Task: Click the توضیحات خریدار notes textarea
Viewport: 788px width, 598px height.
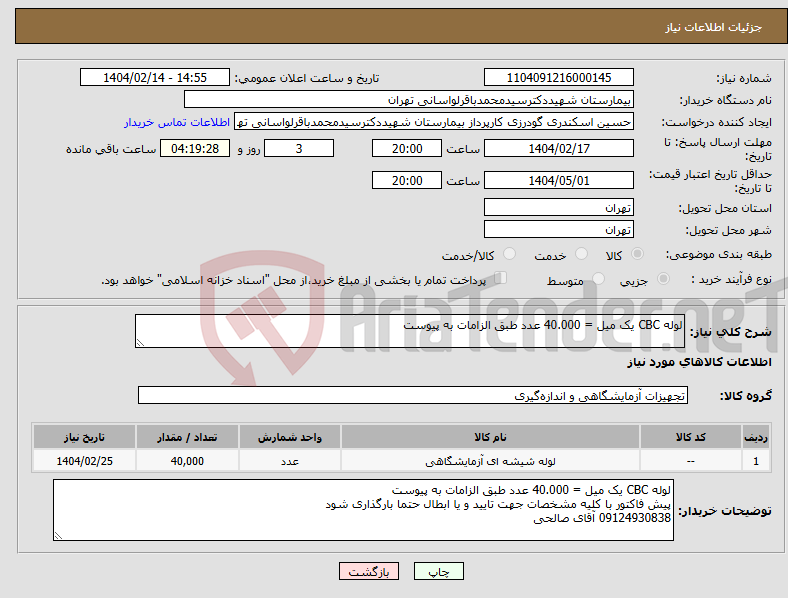Action: 363,510
